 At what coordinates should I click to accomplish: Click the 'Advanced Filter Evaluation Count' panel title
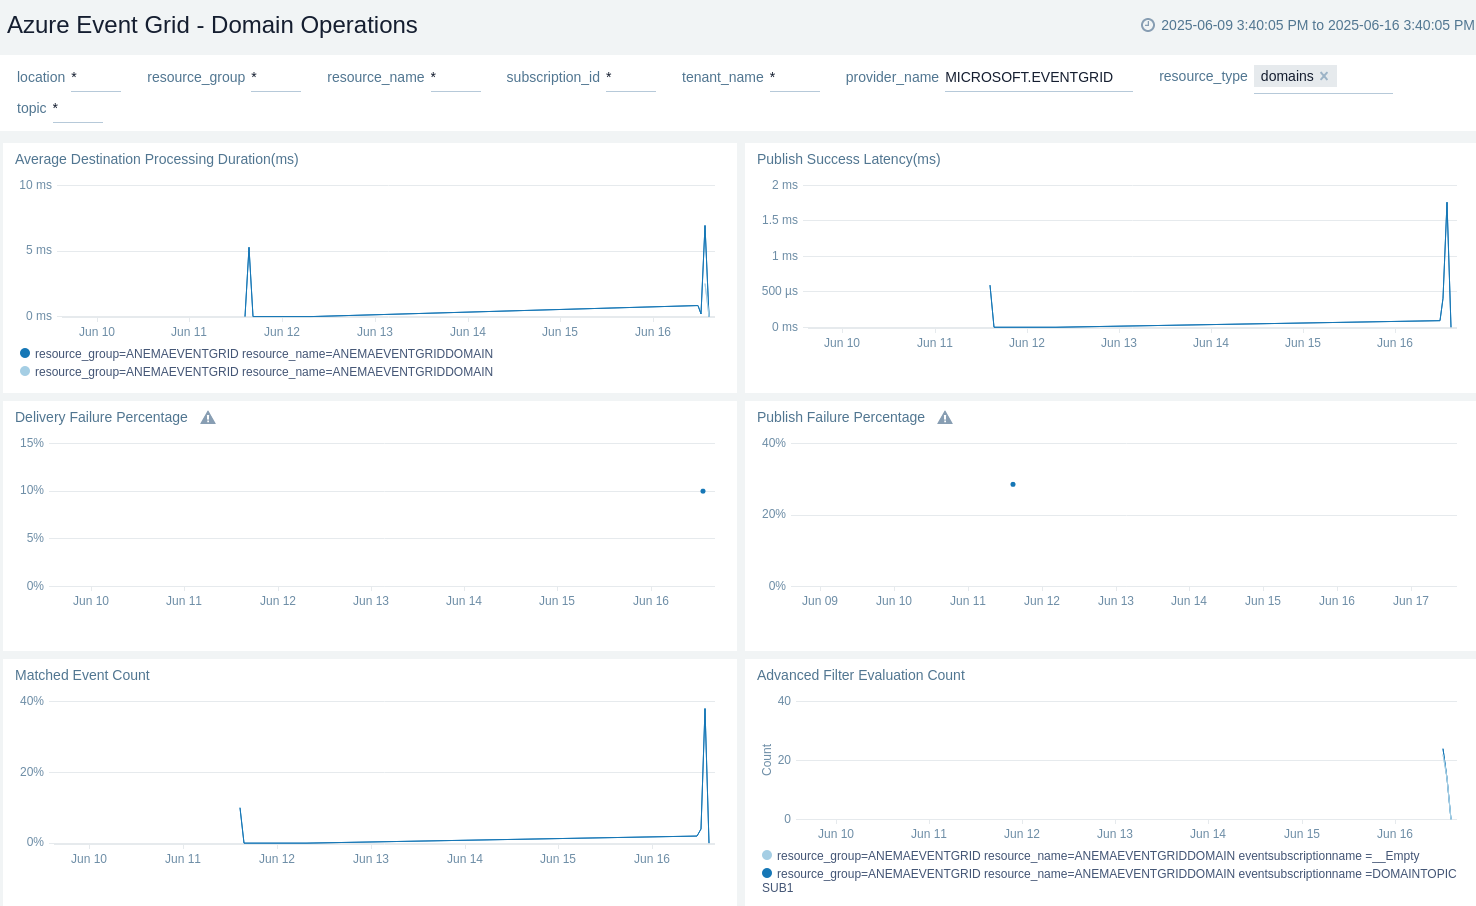(x=861, y=675)
